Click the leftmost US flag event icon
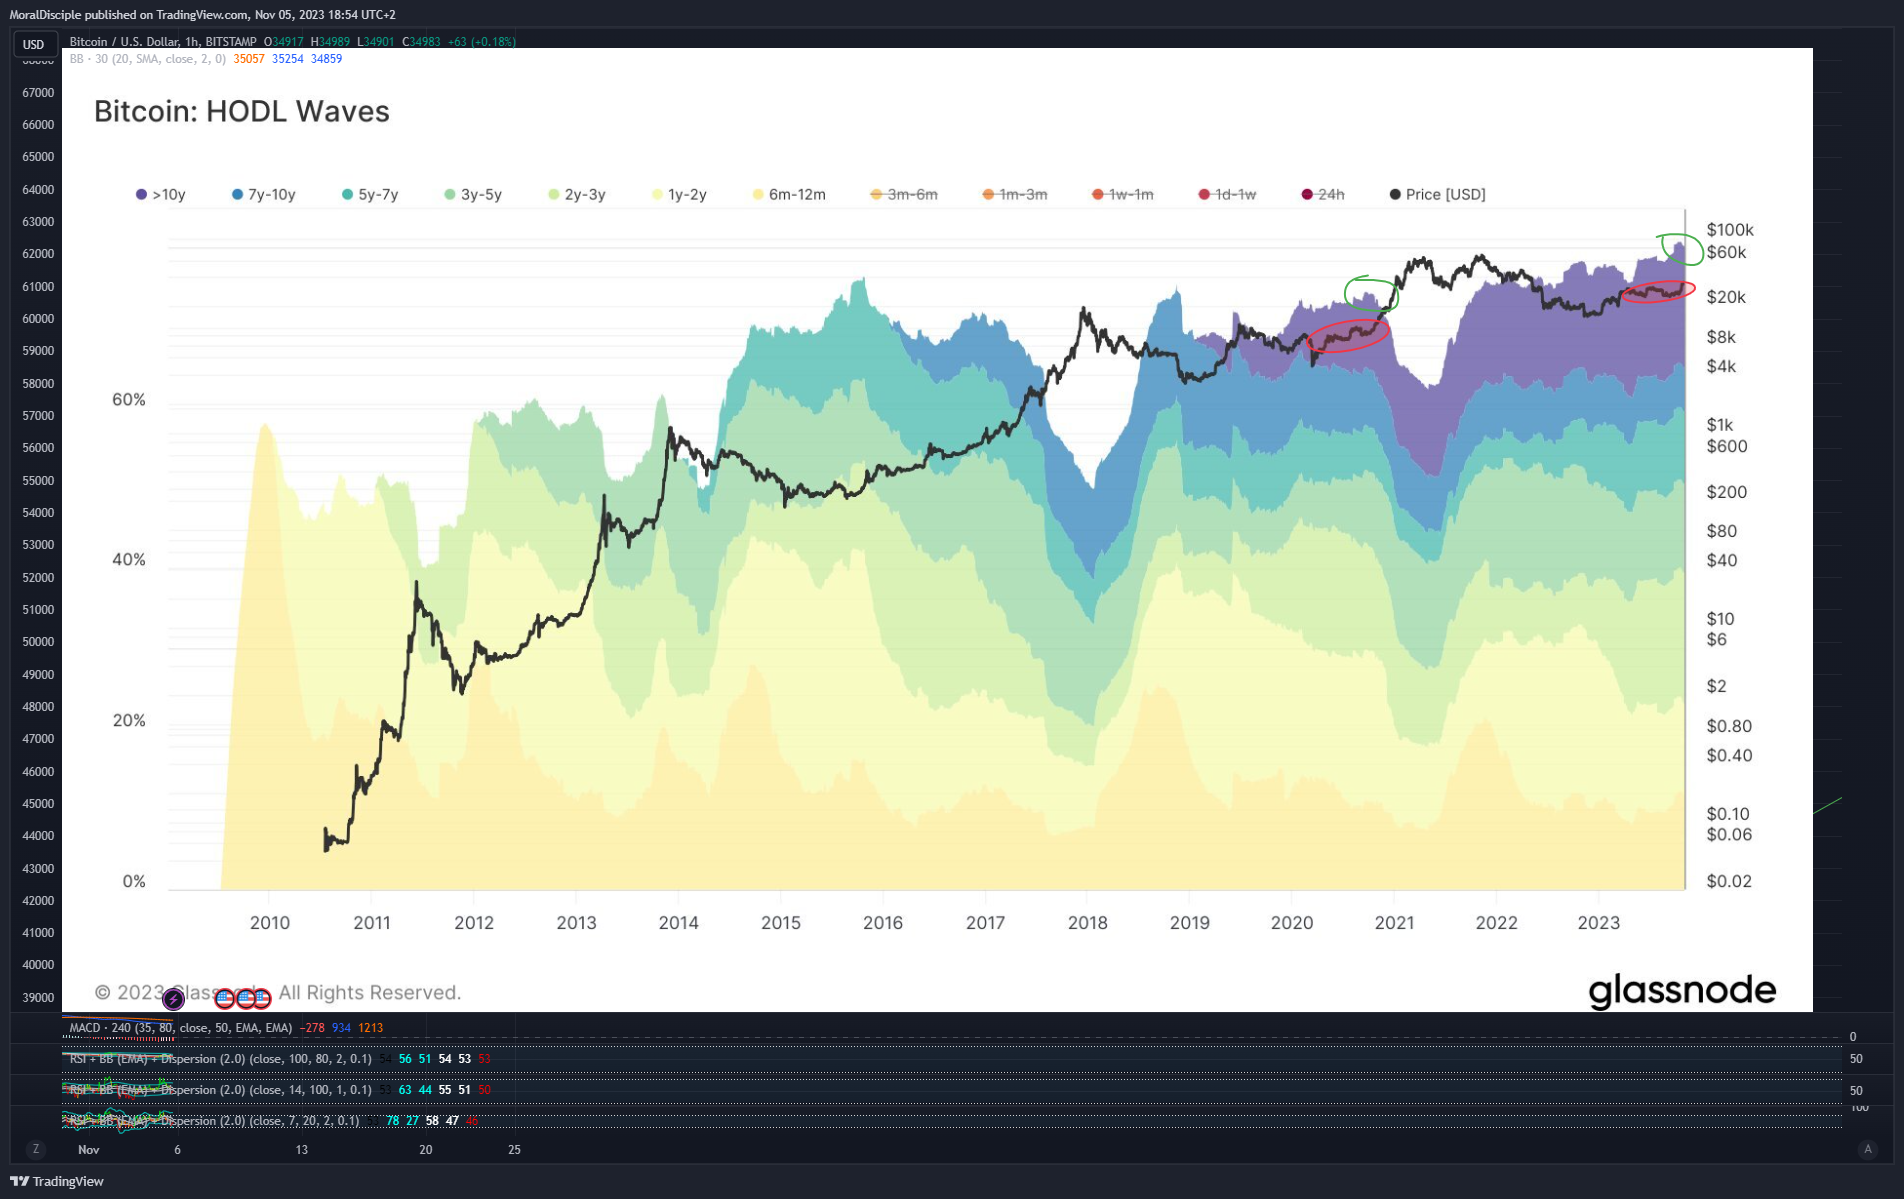Viewport: 1904px width, 1199px height. [x=225, y=998]
